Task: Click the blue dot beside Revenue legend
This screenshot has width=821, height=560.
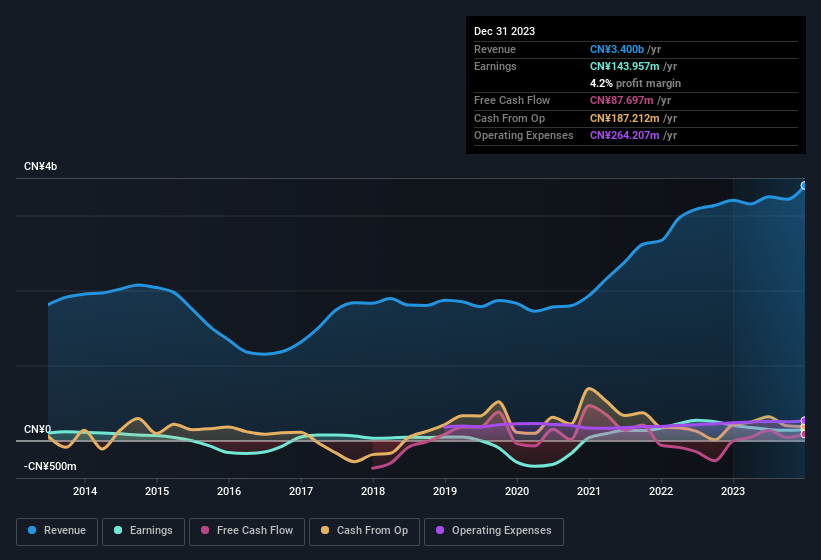Action: (x=33, y=531)
